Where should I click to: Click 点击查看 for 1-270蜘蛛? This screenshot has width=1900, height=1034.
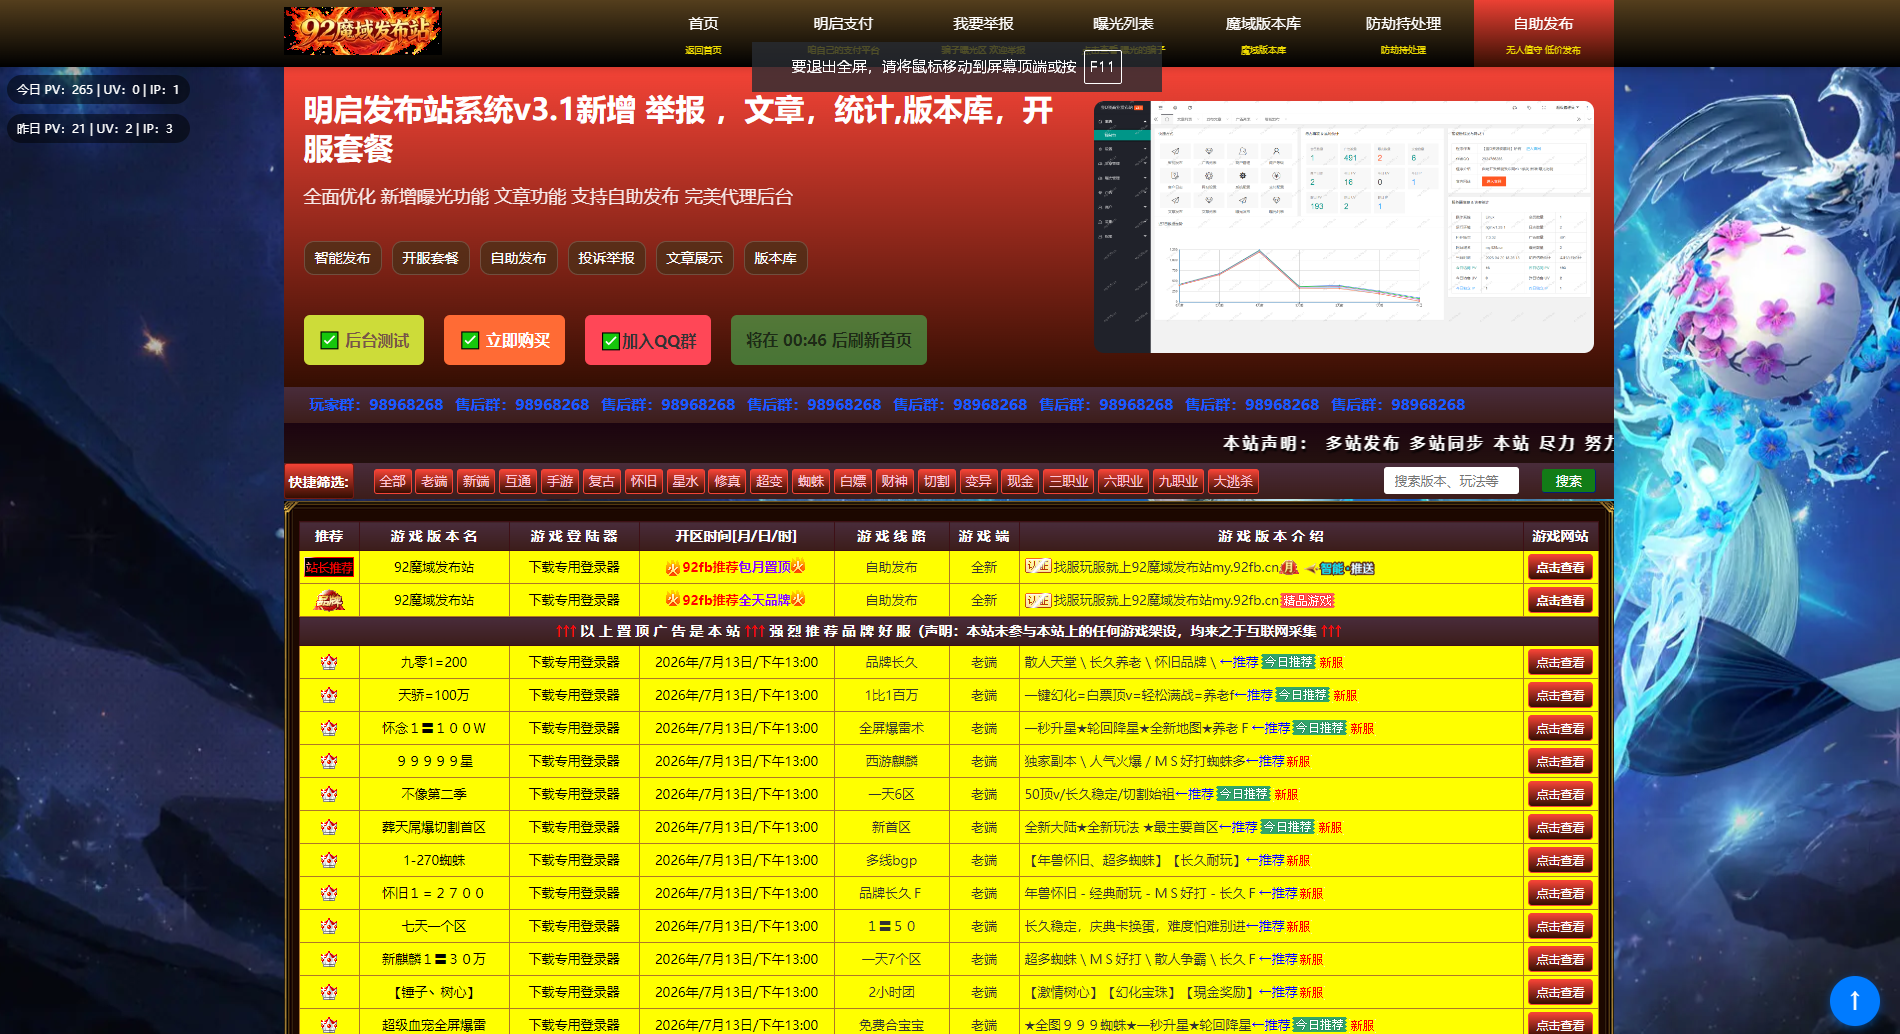[1560, 860]
